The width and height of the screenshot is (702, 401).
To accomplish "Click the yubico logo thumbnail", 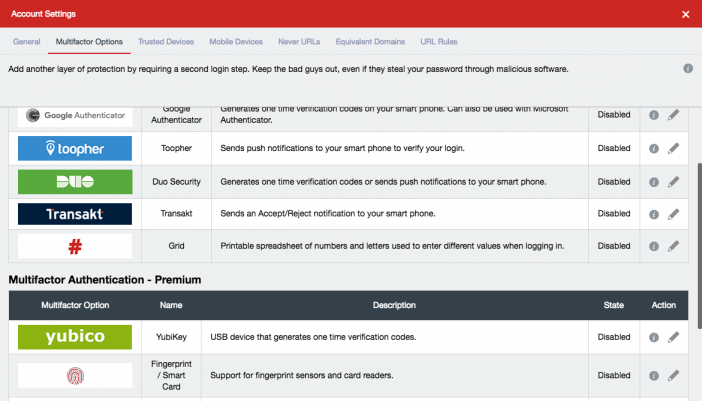I will [x=75, y=337].
